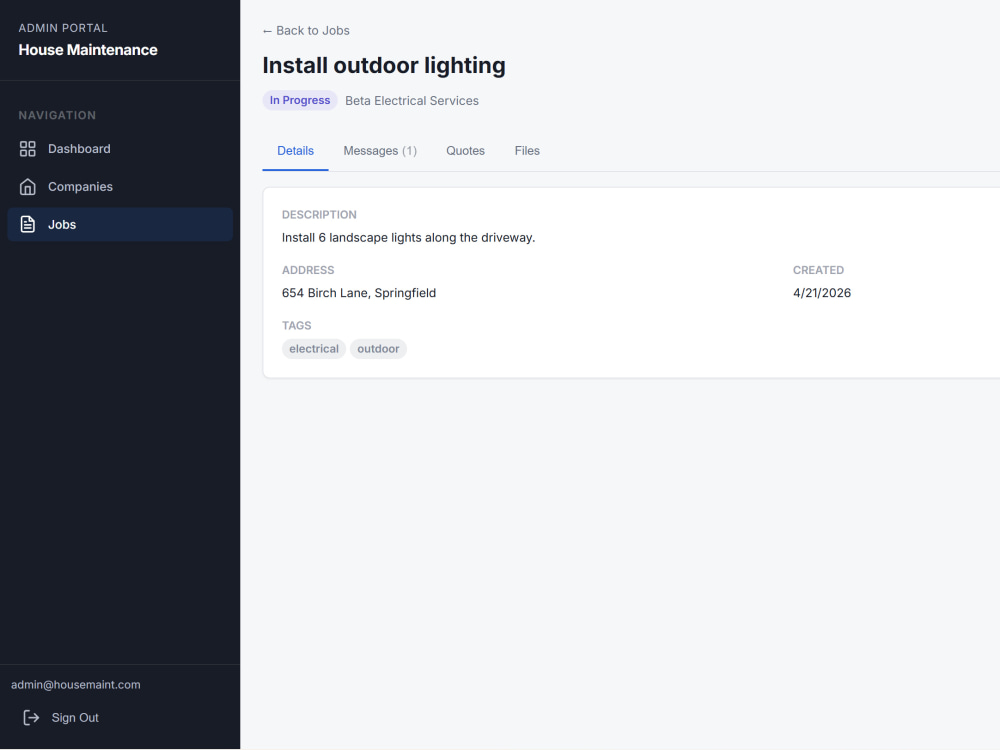This screenshot has width=1000, height=750.
Task: Click the address 654 Birch Lane, Springfield
Action: 359,293
